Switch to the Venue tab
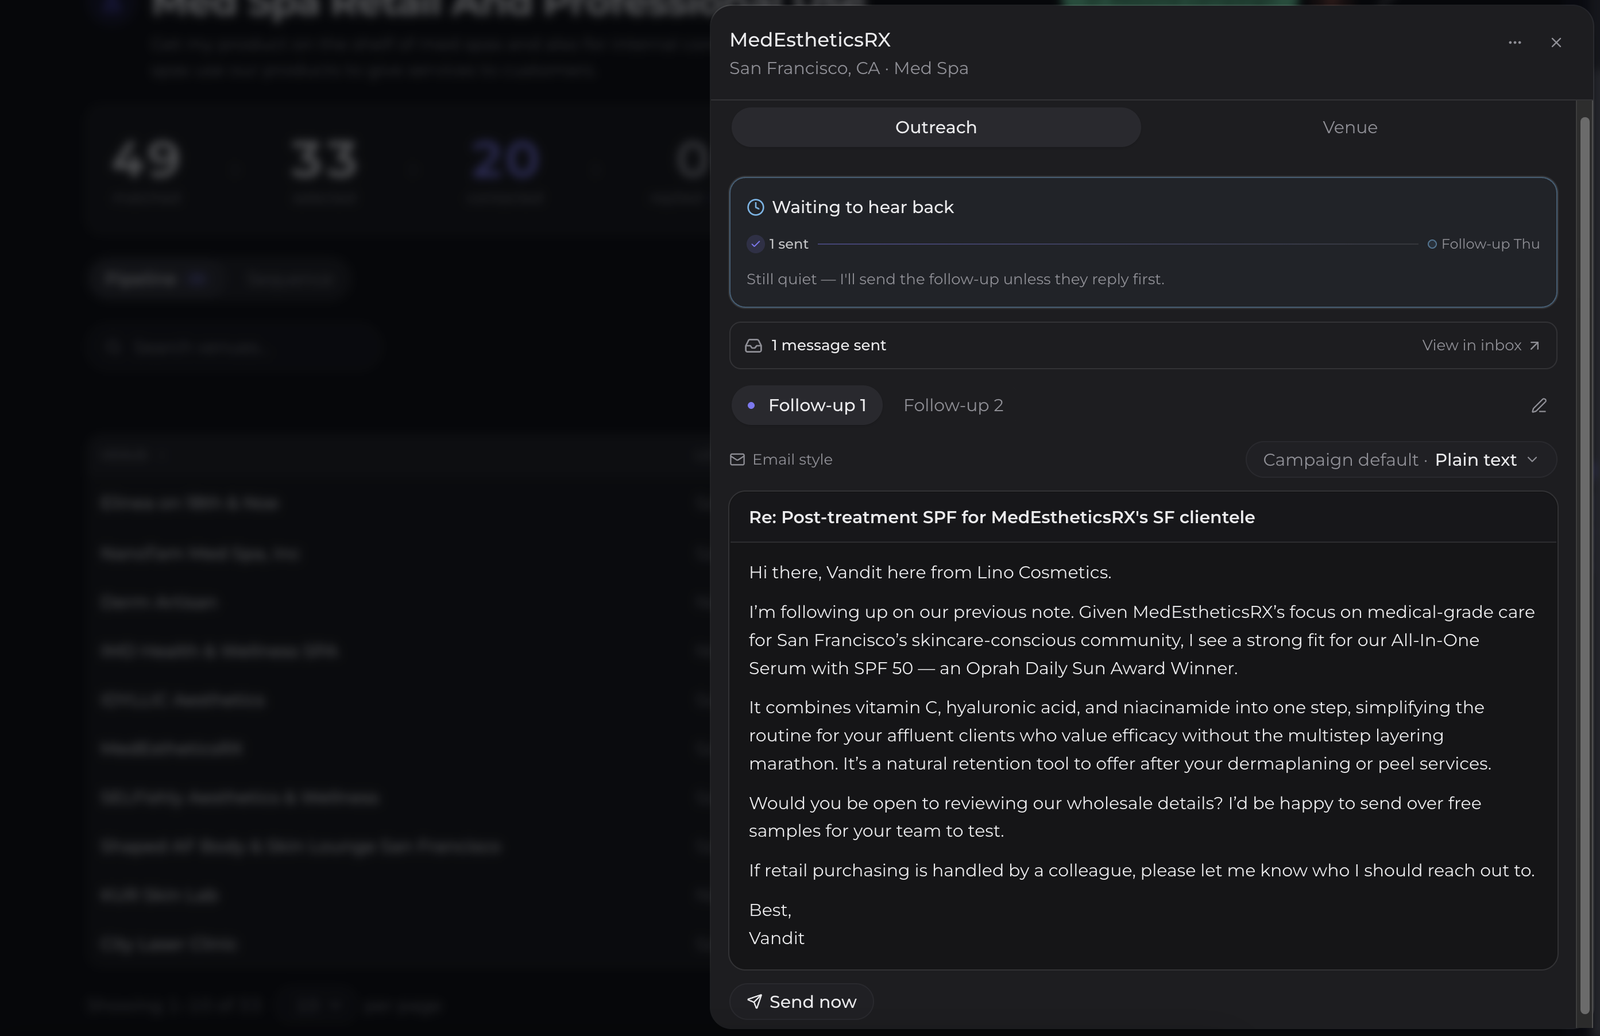 click(x=1350, y=127)
